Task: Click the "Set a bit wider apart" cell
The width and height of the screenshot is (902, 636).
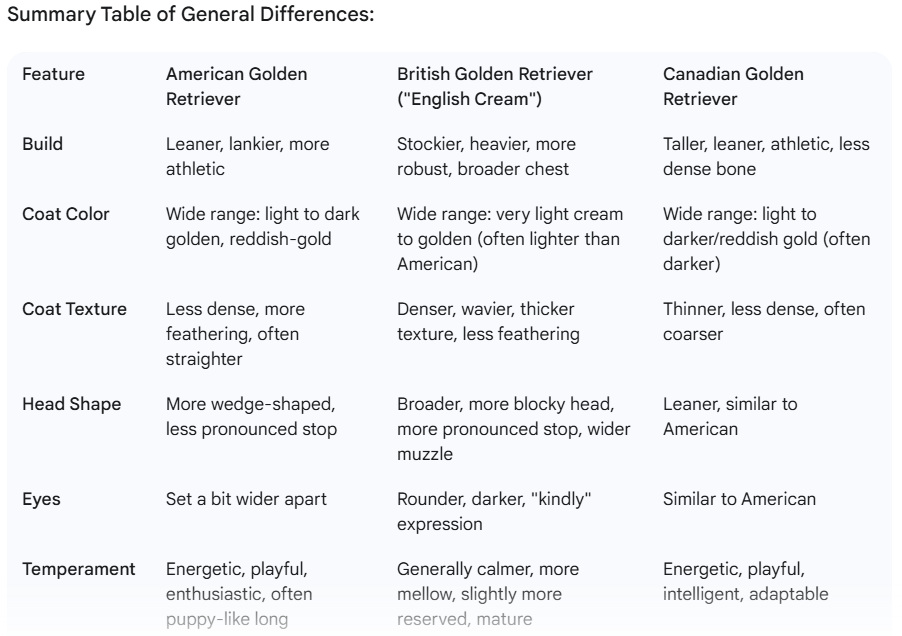Action: pos(244,499)
